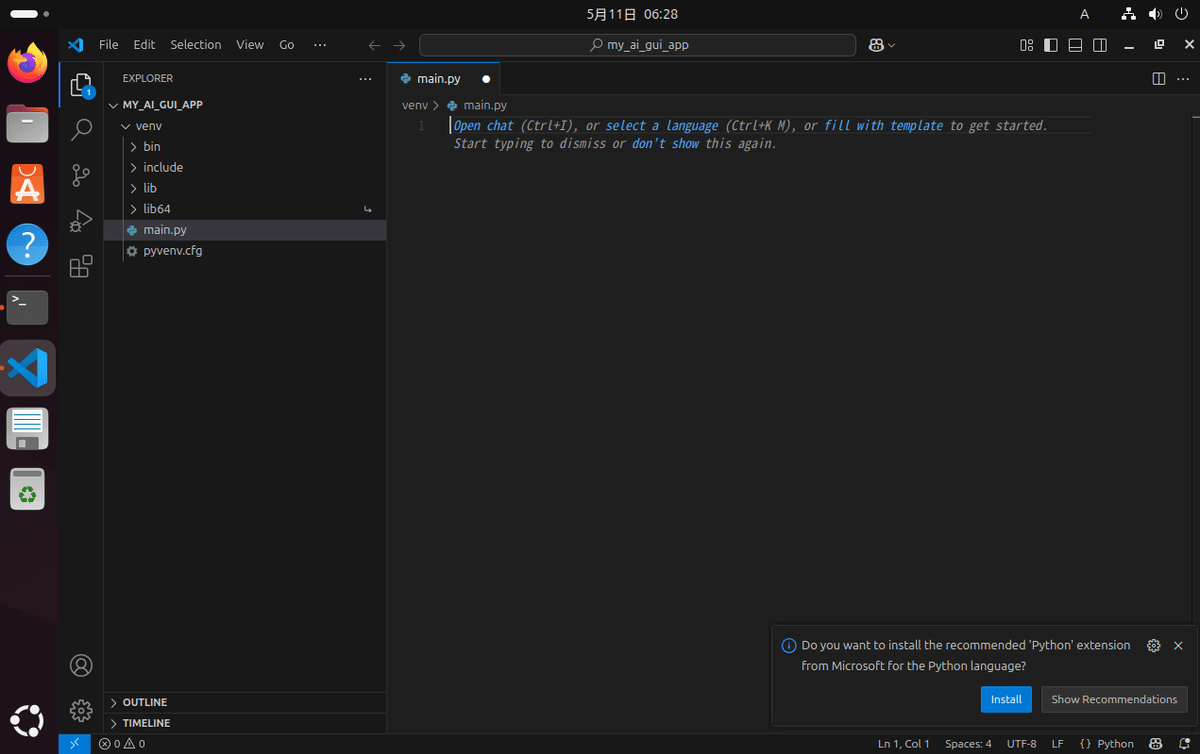1200x754 pixels.
Task: Expand the Timeline section
Action: [x=146, y=722]
